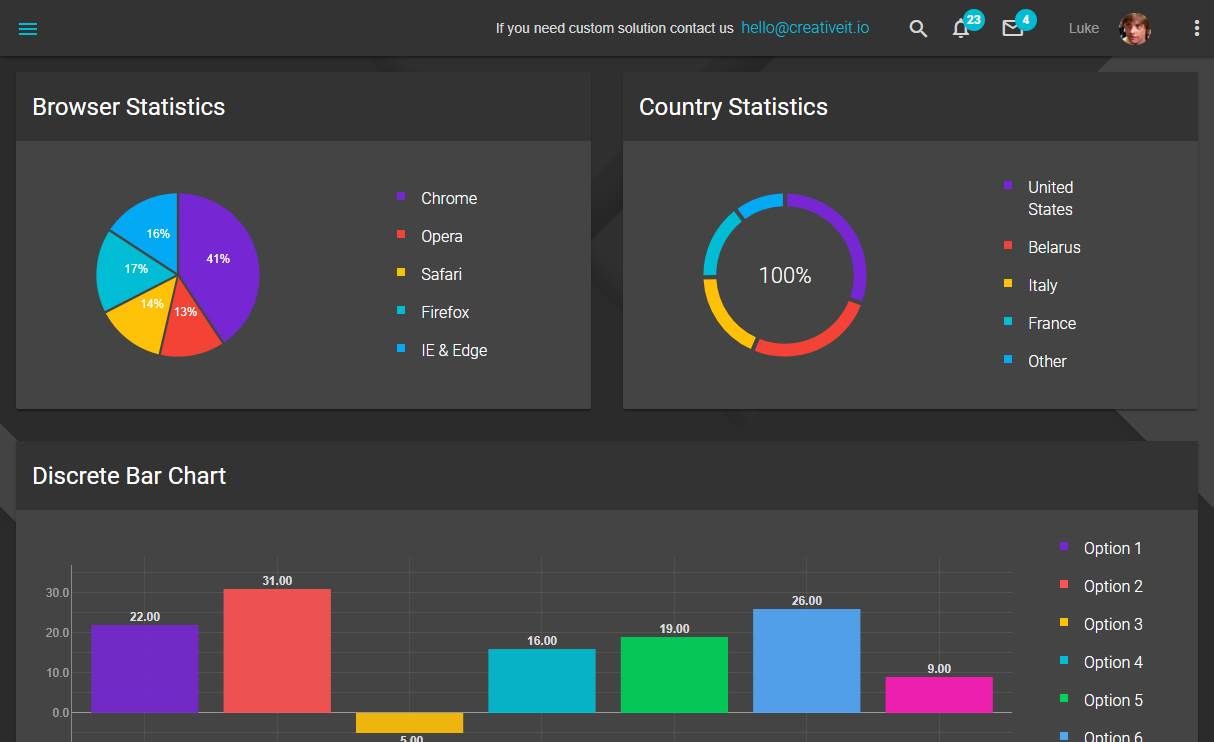Toggle Option 2 in bar chart legend
Screen dimensions: 1214x742
click(x=1101, y=586)
